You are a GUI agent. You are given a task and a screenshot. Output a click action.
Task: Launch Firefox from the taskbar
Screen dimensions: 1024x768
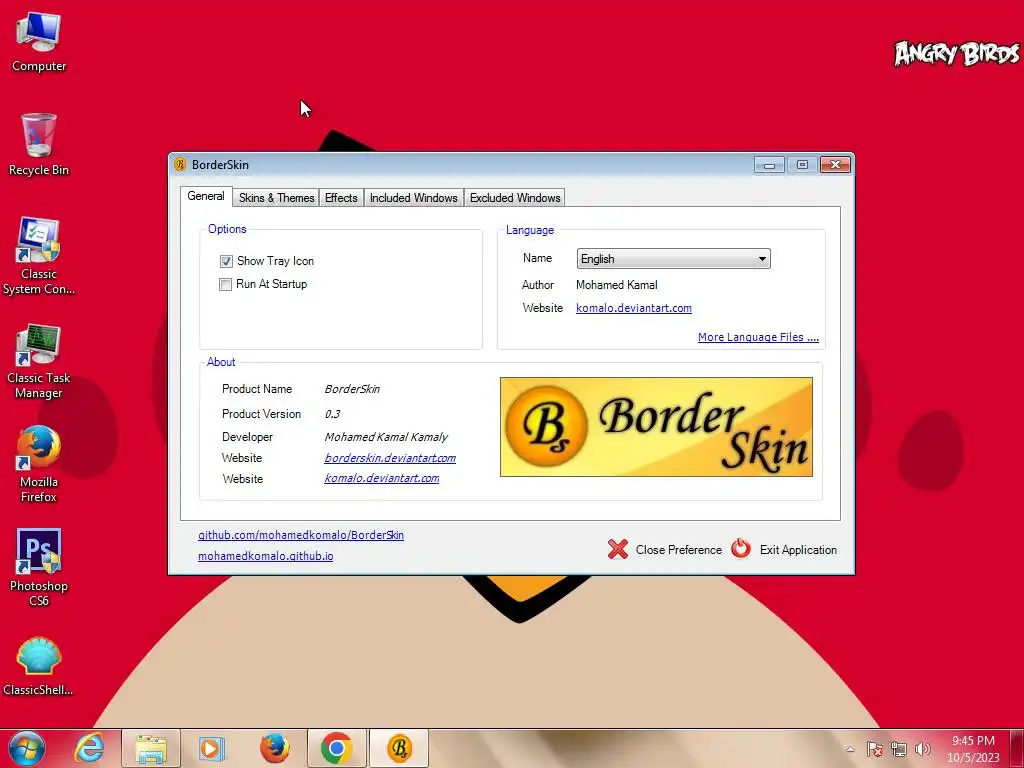coord(275,748)
